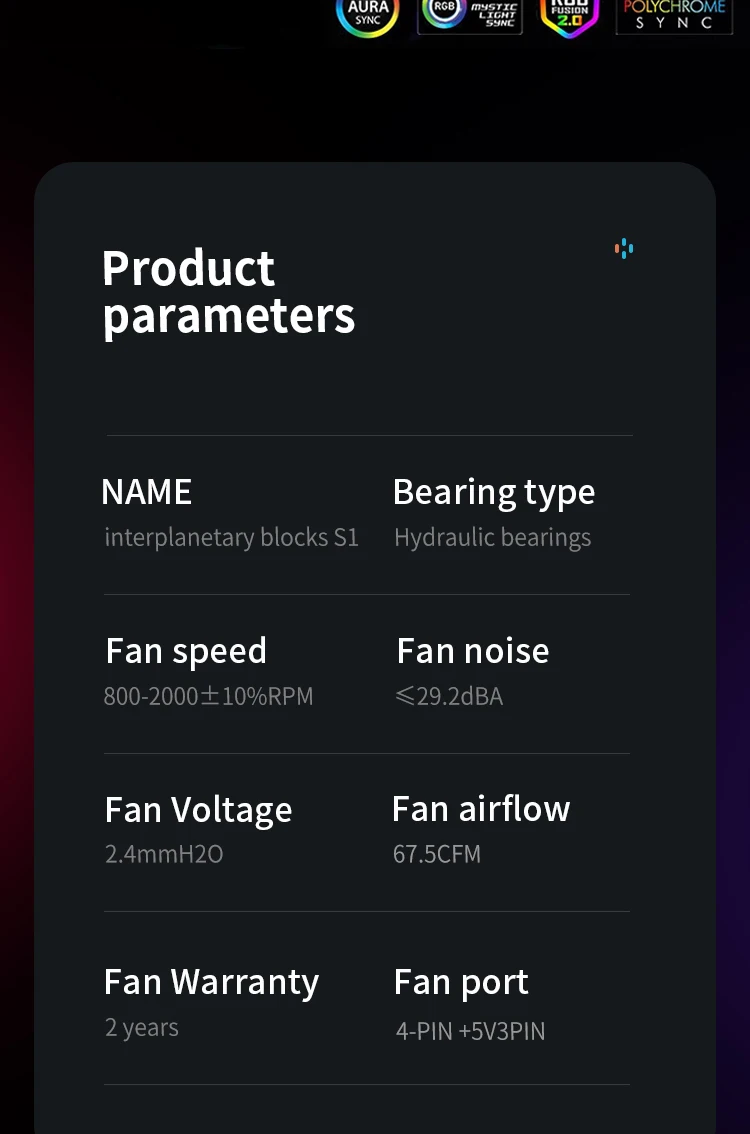Select the Fan airflow label
750x1134 pixels.
coord(481,809)
